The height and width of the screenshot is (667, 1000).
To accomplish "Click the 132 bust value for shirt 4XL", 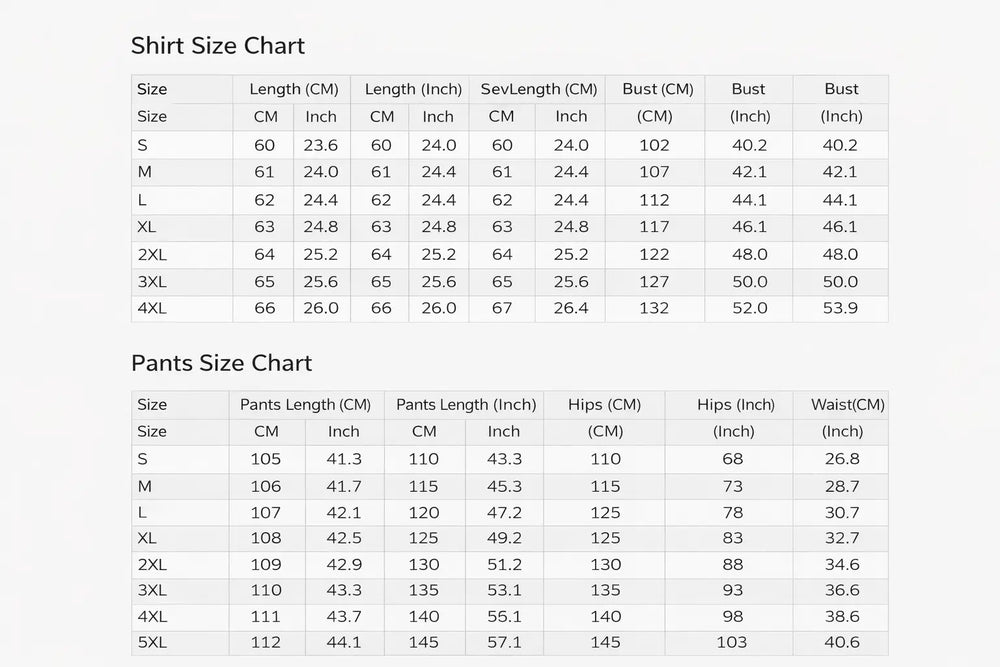I will pyautogui.click(x=654, y=308).
